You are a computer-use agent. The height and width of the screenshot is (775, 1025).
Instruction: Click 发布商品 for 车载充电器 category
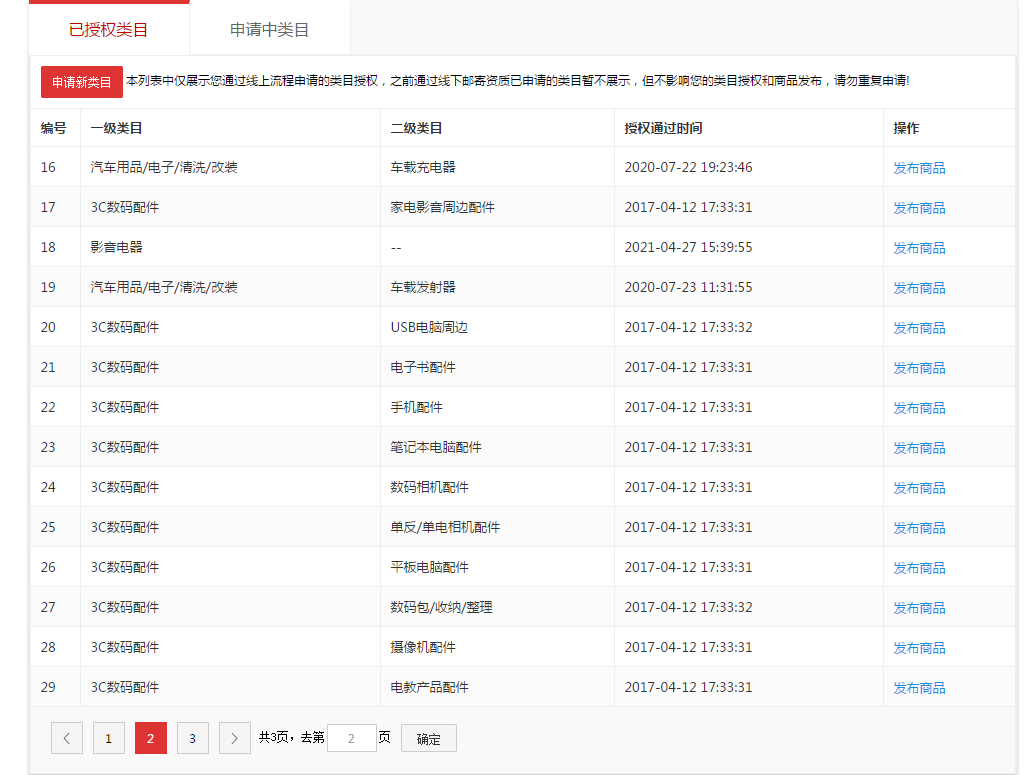point(918,167)
